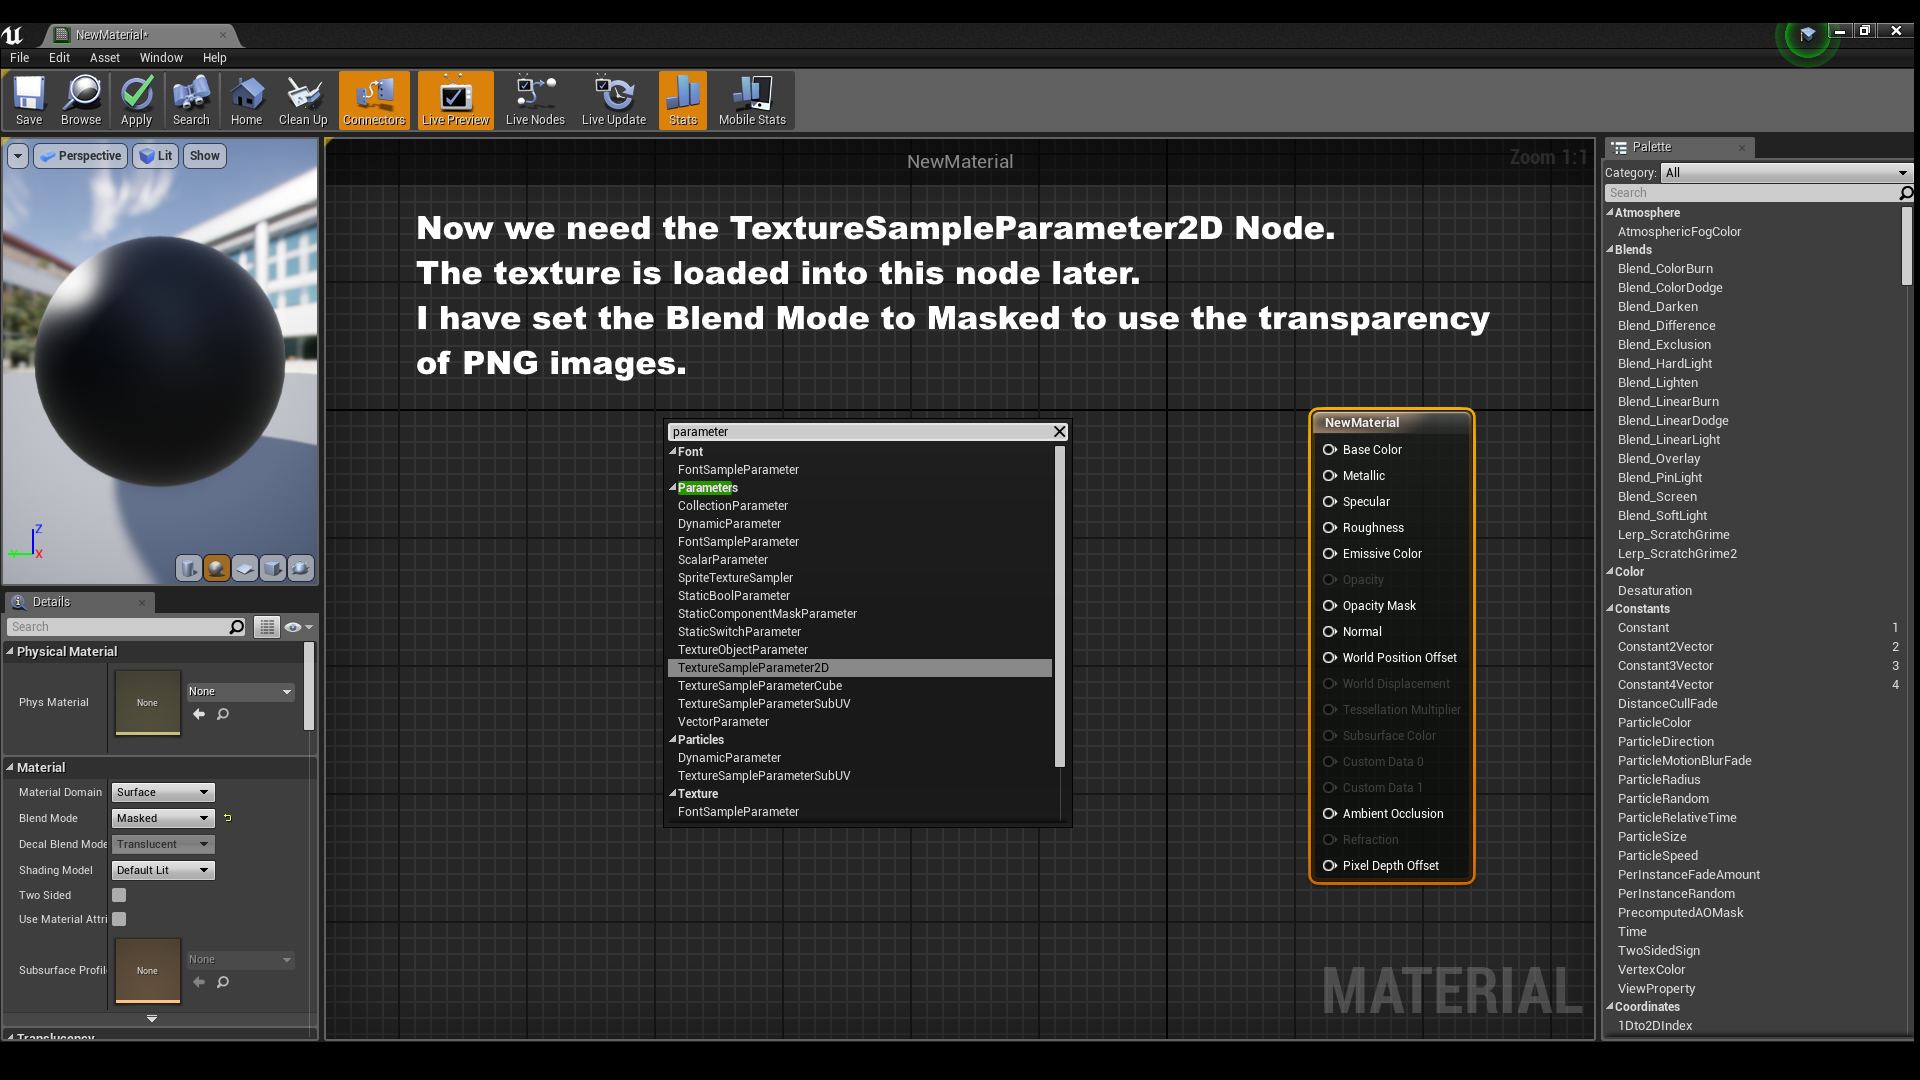Open the Shading Model dropdown
Image resolution: width=1920 pixels, height=1080 pixels.
tap(163, 870)
